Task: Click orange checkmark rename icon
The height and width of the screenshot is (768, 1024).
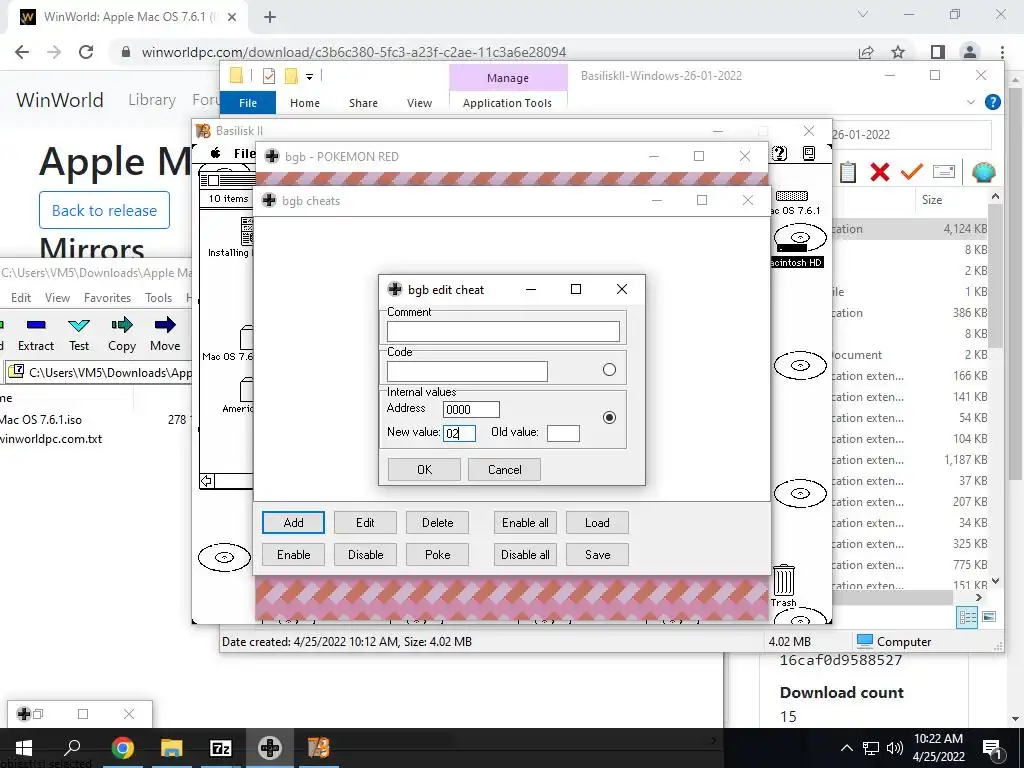Action: (x=911, y=172)
